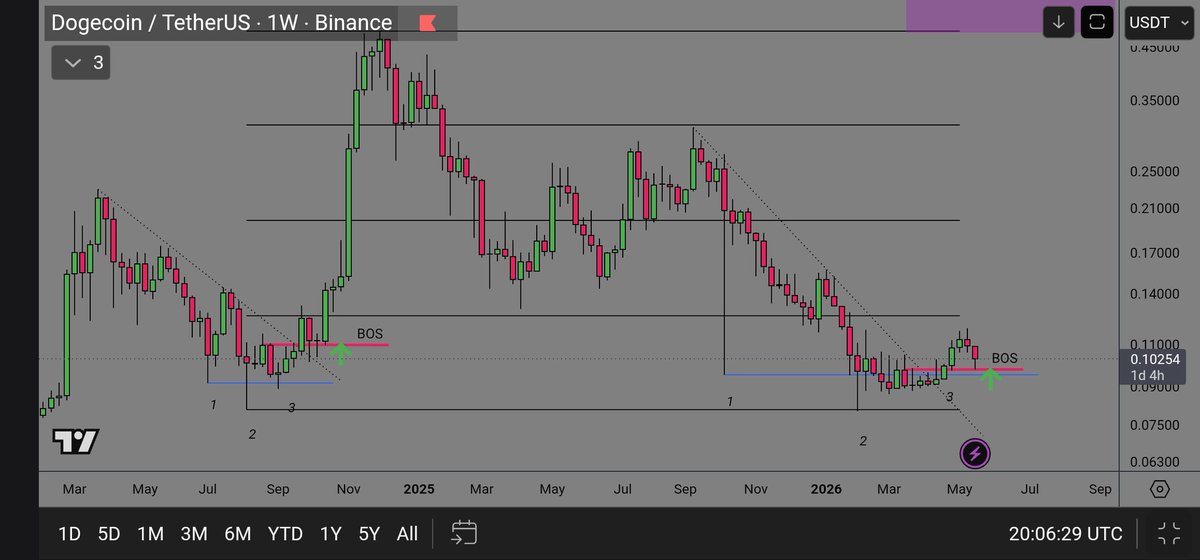Click the 0.14000 price axis label
The image size is (1200, 560).
(1157, 294)
